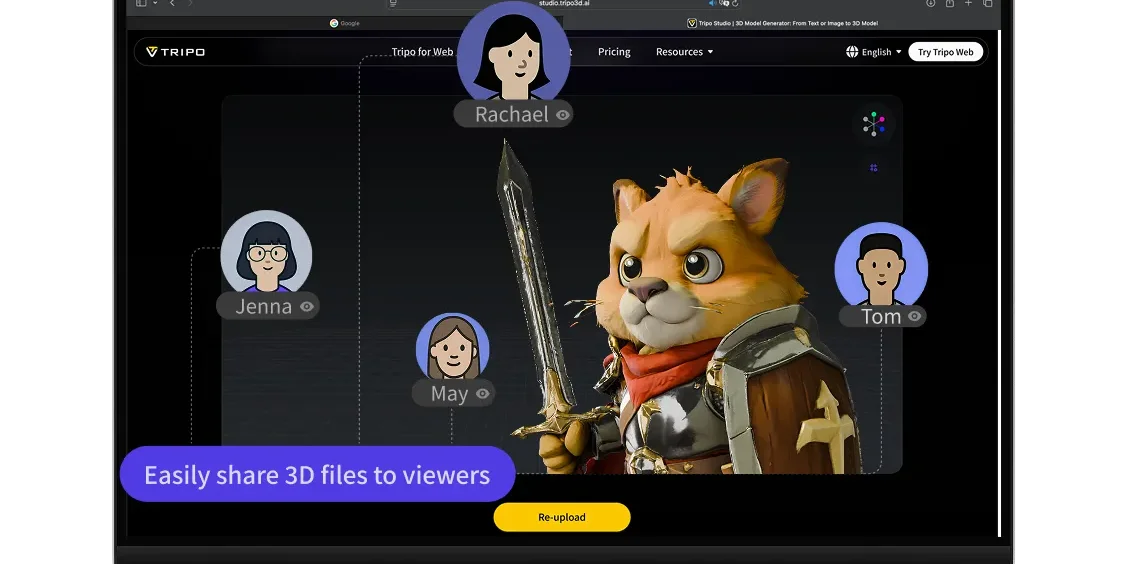
Task: Click the Tripo favicon in the tab
Action: click(691, 23)
